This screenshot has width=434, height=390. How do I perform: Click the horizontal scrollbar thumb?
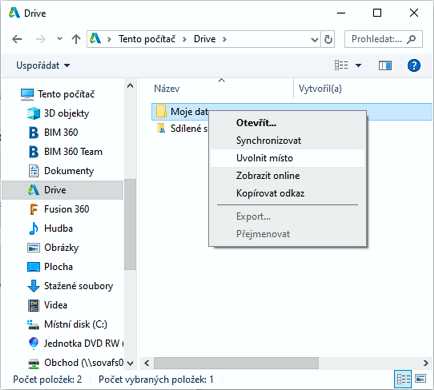(x=236, y=363)
